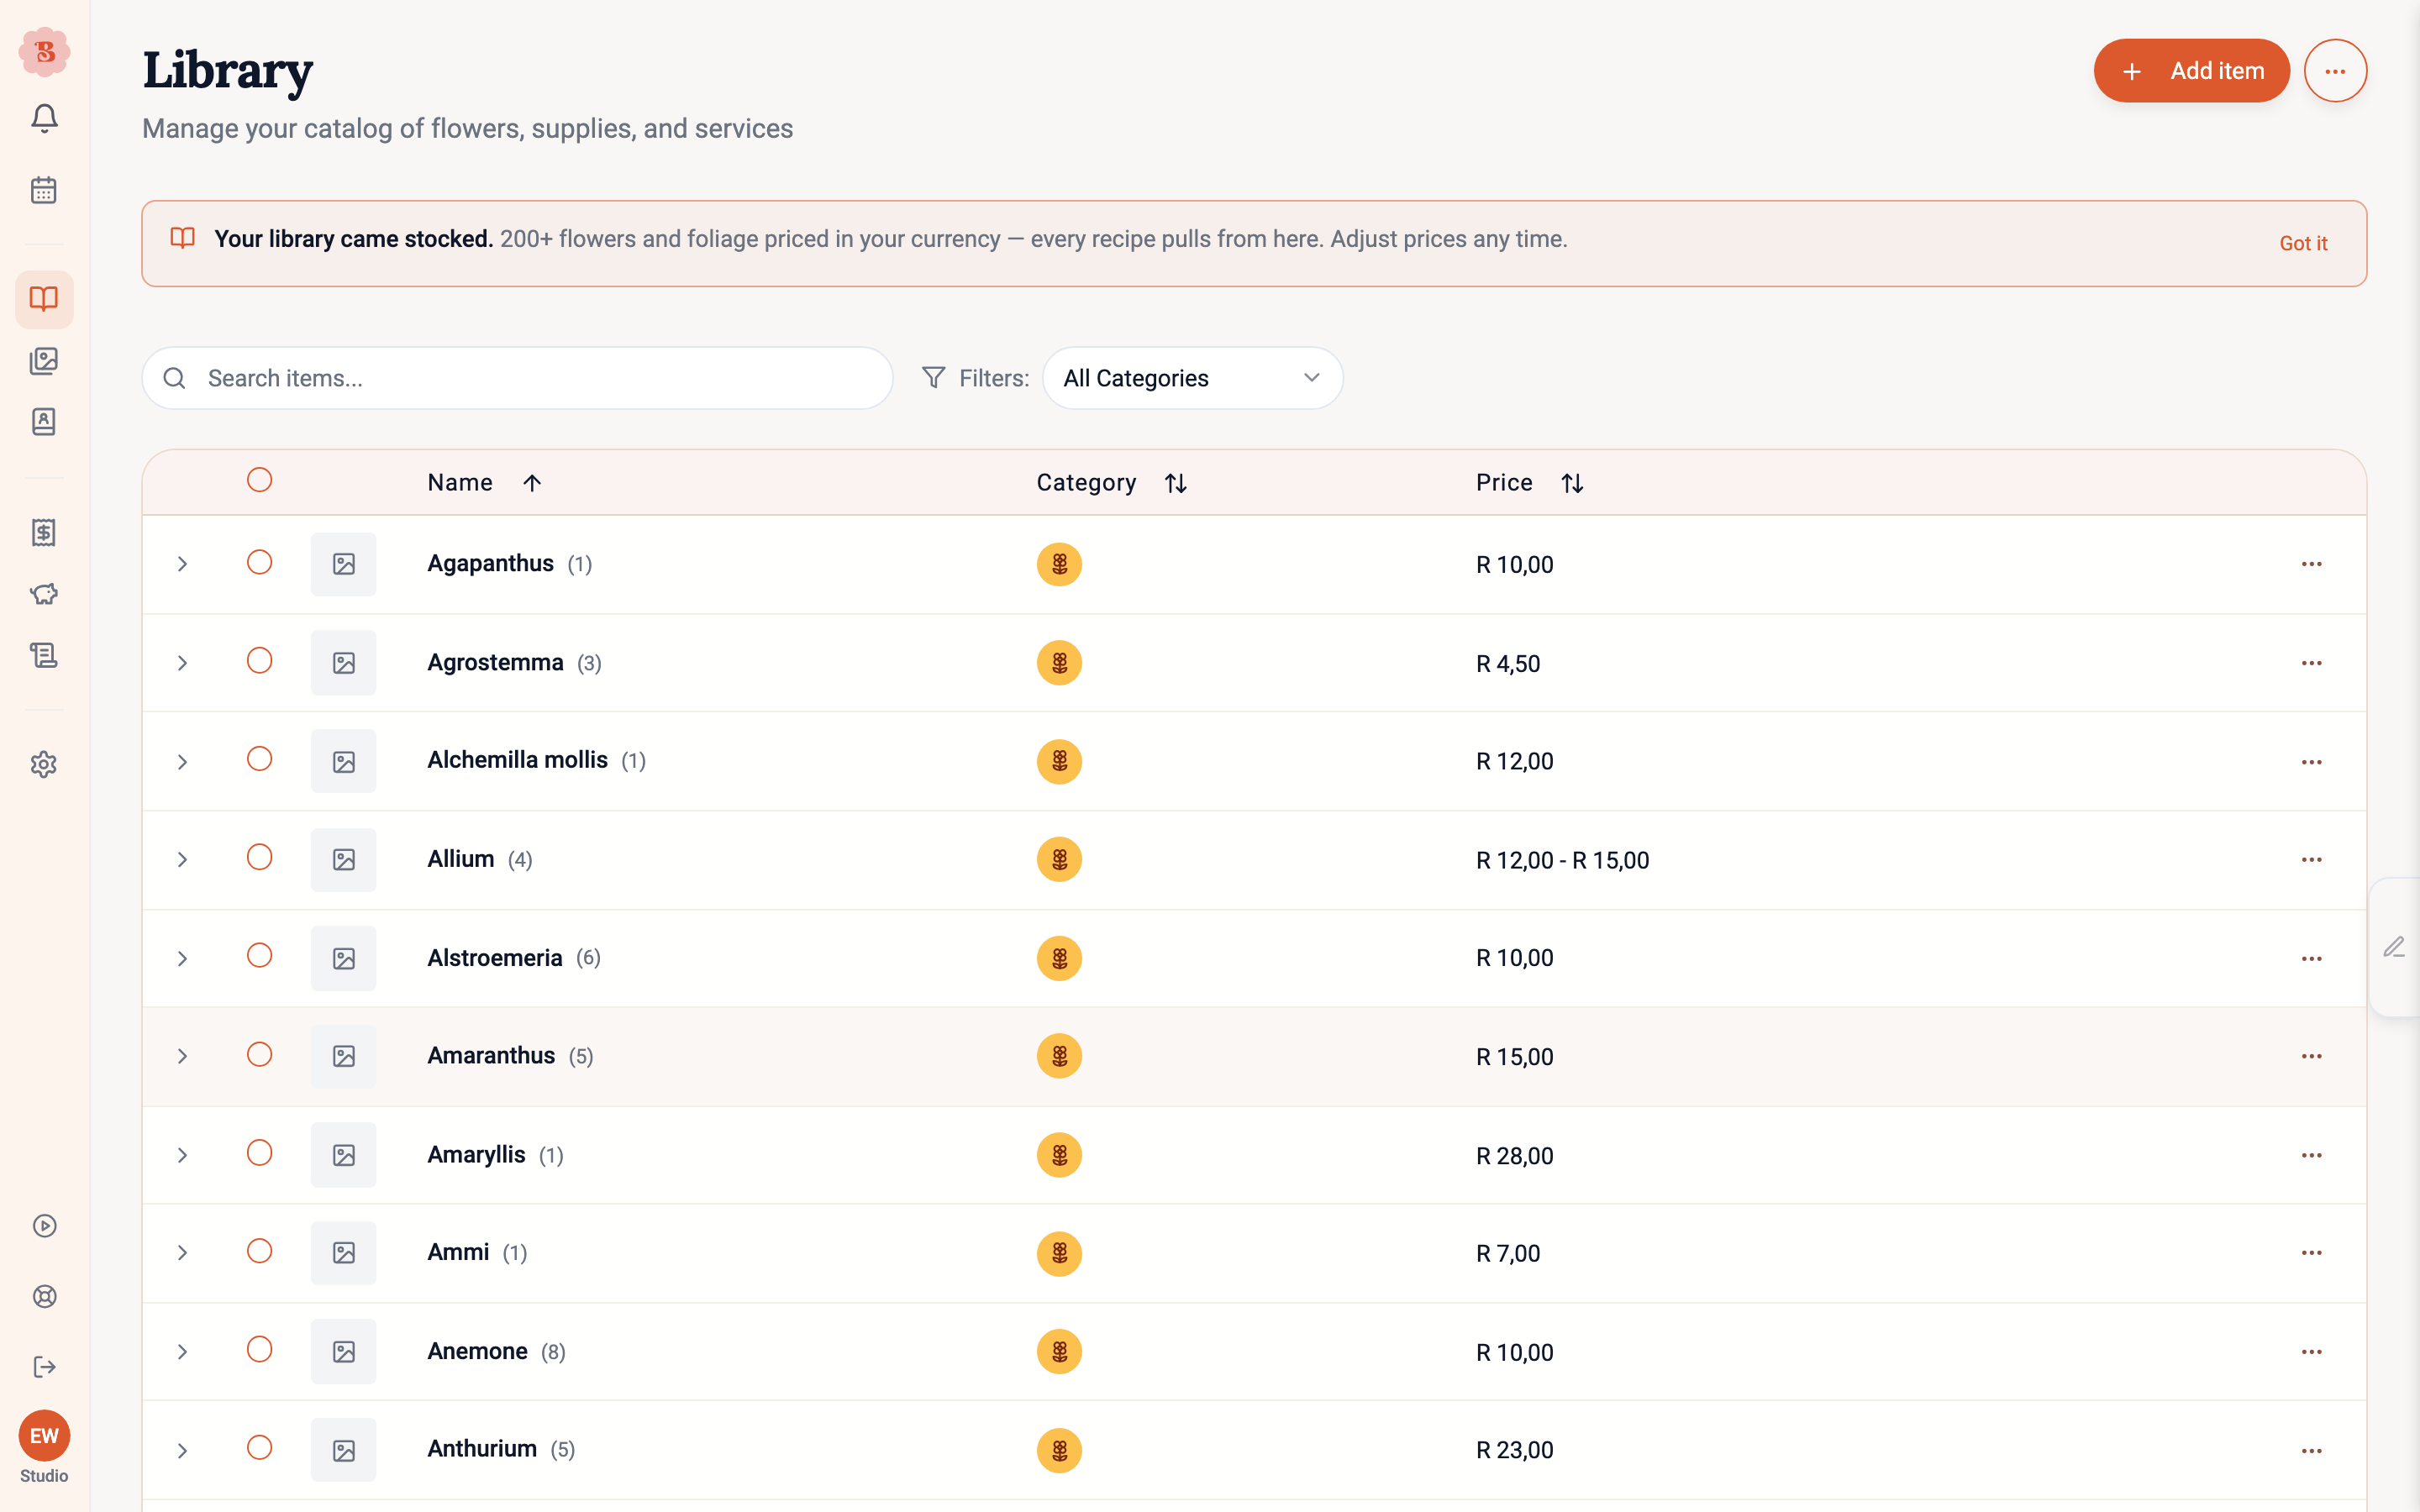Toggle the select-all circle in table header
Screen dimensions: 2420x1512
tap(259, 480)
